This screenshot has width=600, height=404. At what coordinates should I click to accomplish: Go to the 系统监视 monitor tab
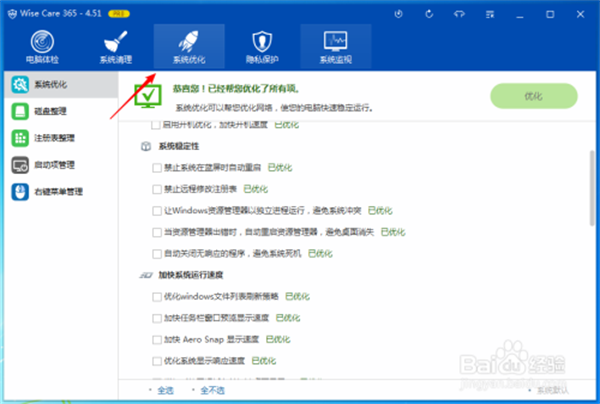click(336, 47)
